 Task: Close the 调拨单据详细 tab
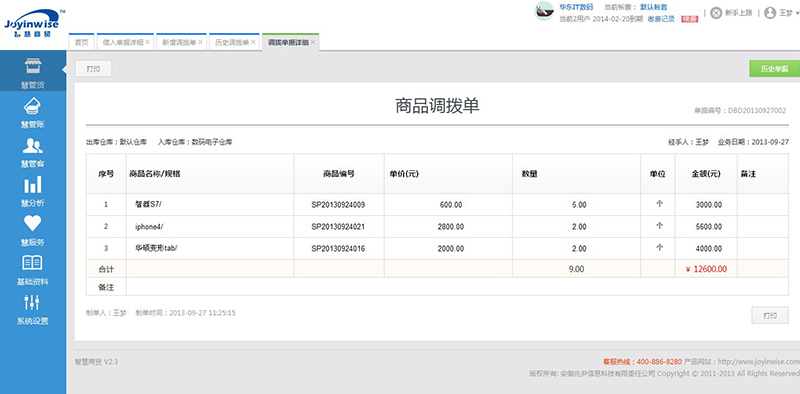[313, 42]
